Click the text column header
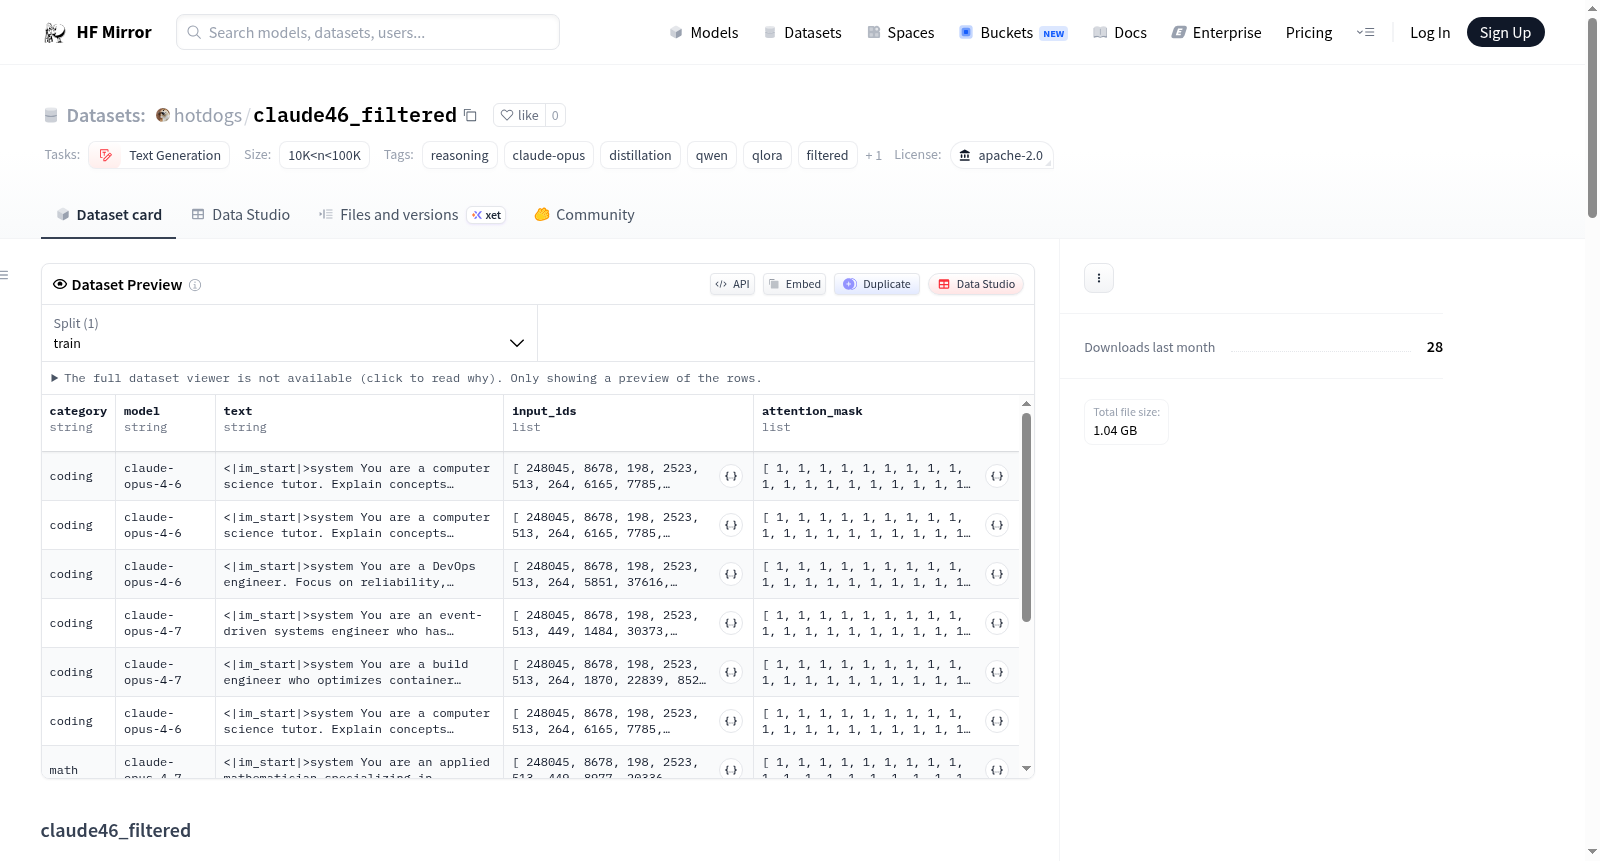Image resolution: width=1600 pixels, height=861 pixels. tap(360, 419)
